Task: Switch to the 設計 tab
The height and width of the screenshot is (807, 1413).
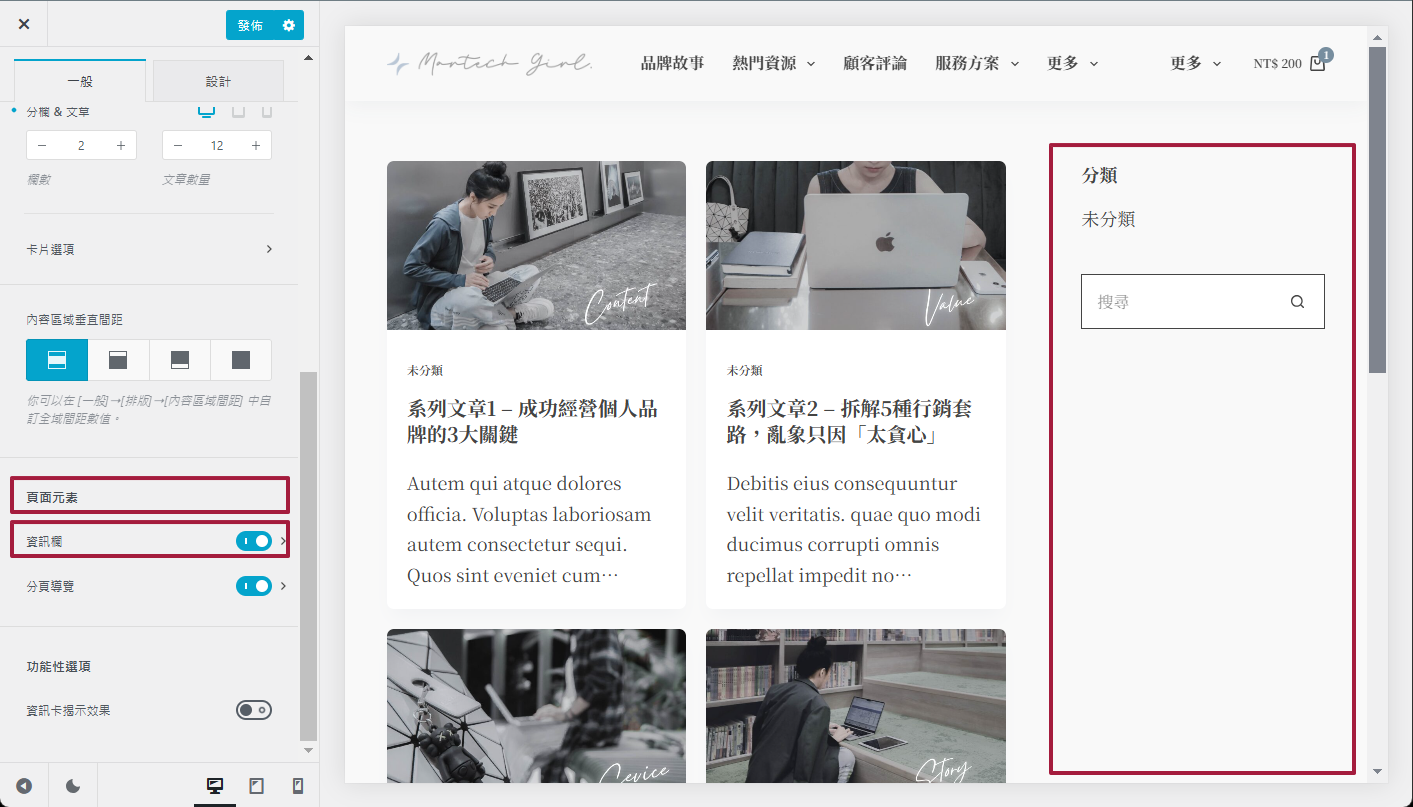Action: [218, 81]
